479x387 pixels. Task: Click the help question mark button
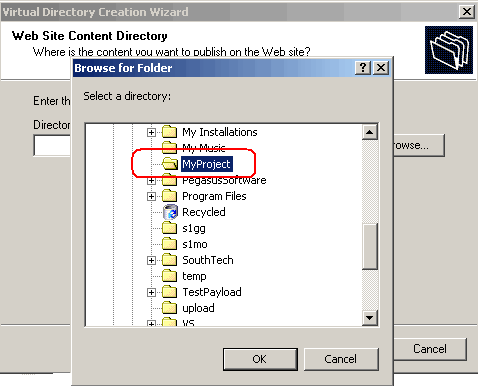(363, 68)
